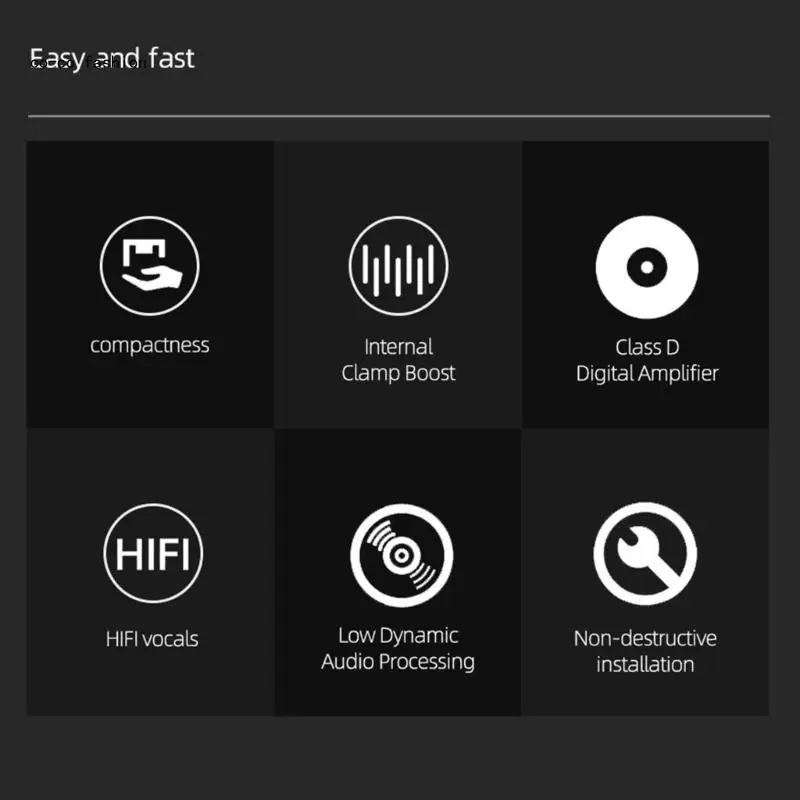Click the compactness label text

[149, 345]
